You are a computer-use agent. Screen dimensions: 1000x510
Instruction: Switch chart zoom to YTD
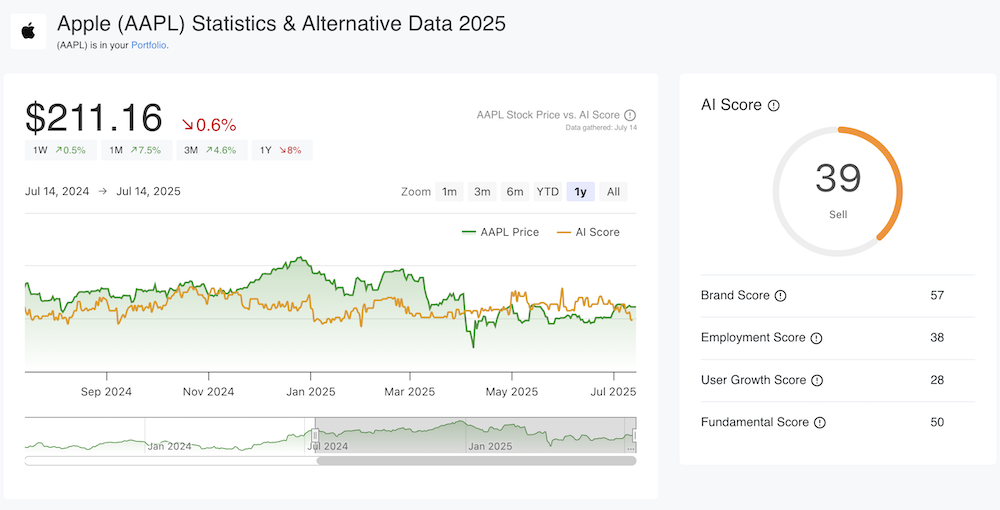coord(547,192)
